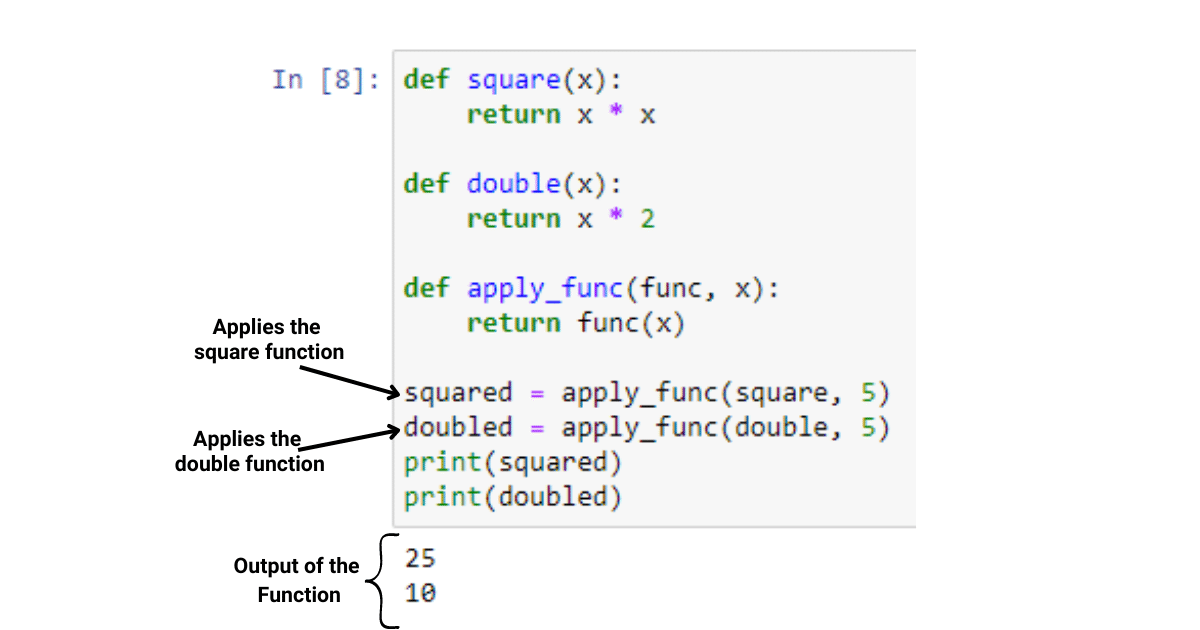This screenshot has width=1200, height=630.
Task: Select the def apply_func(func, x) line
Action: tap(590, 289)
